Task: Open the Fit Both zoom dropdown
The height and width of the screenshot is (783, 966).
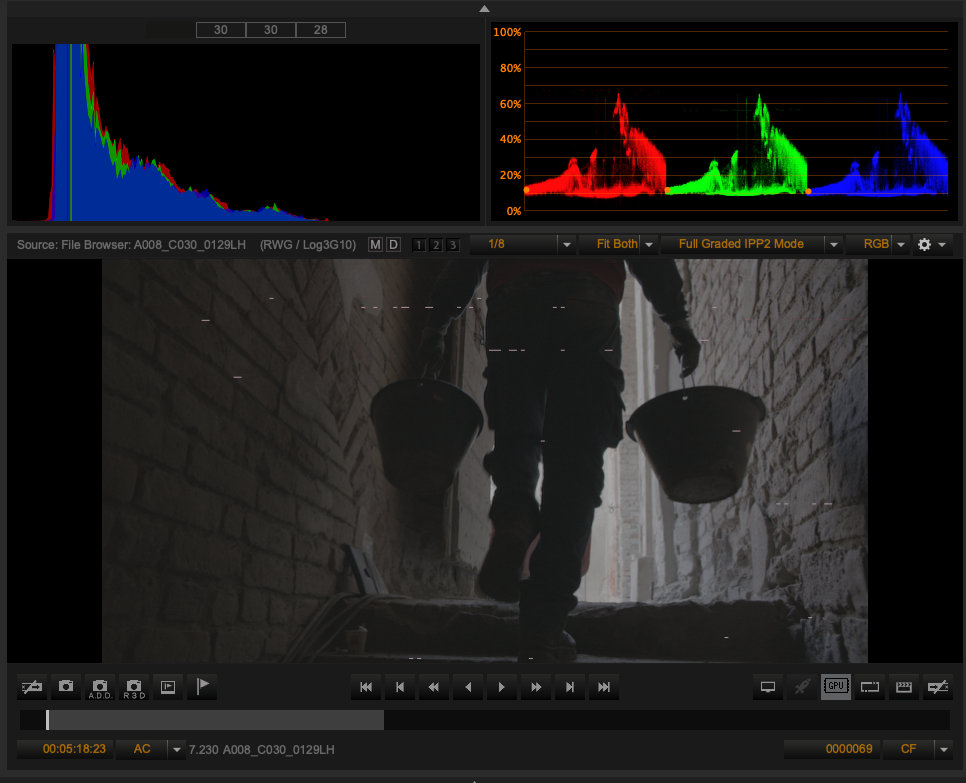Action: 618,245
